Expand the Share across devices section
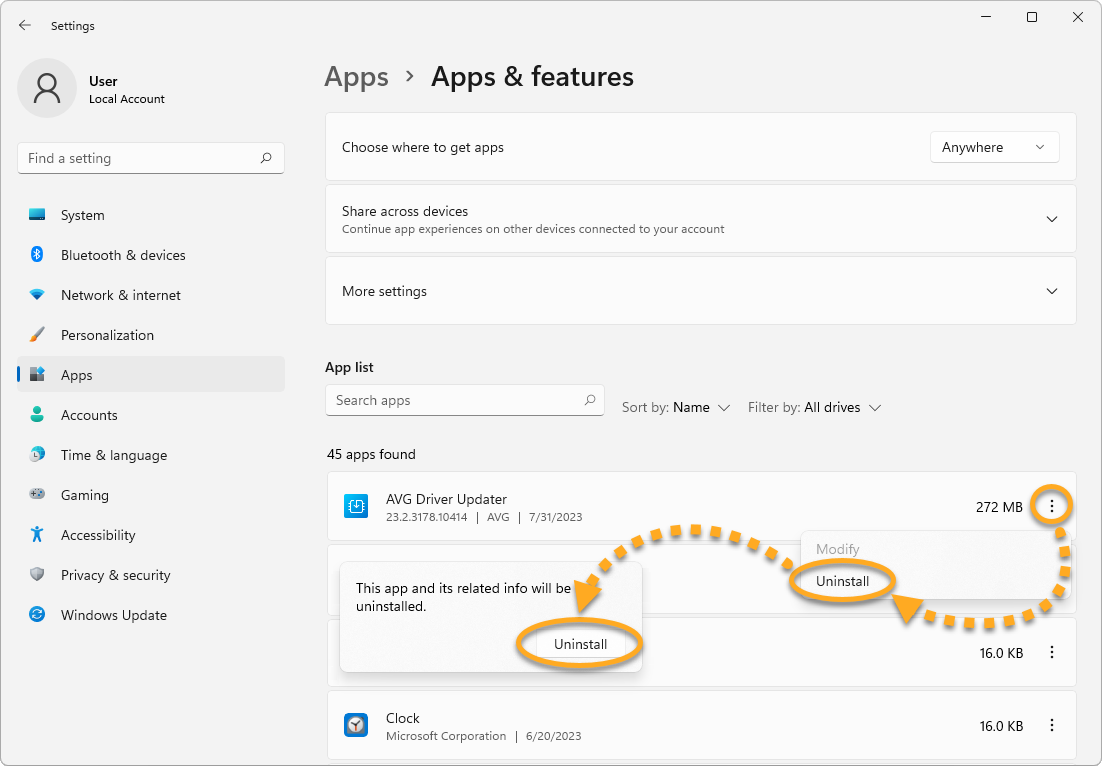Screen dimensions: 1102x766 (1051, 219)
